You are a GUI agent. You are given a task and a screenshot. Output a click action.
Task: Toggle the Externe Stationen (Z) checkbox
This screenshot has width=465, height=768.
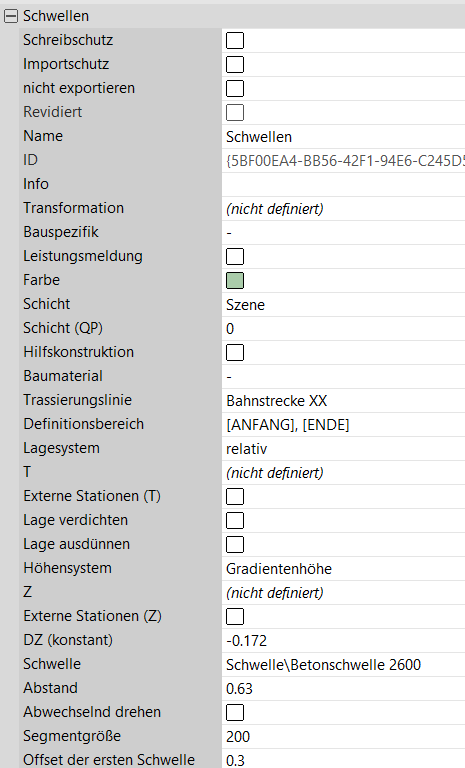click(x=235, y=616)
